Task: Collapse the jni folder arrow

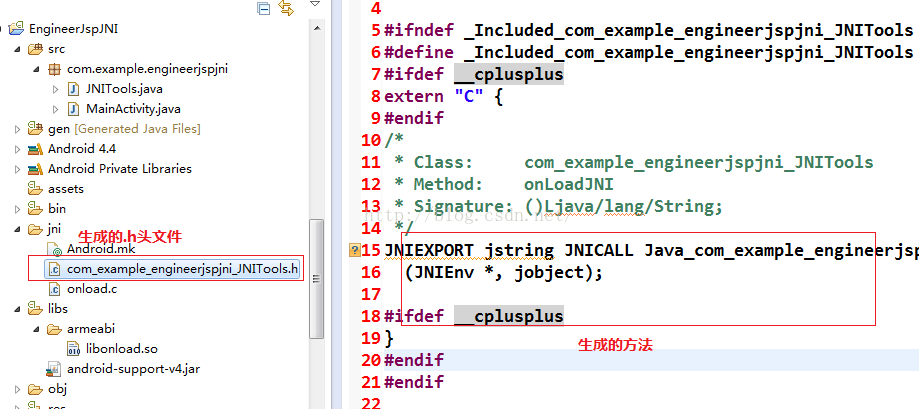Action: click(x=17, y=229)
